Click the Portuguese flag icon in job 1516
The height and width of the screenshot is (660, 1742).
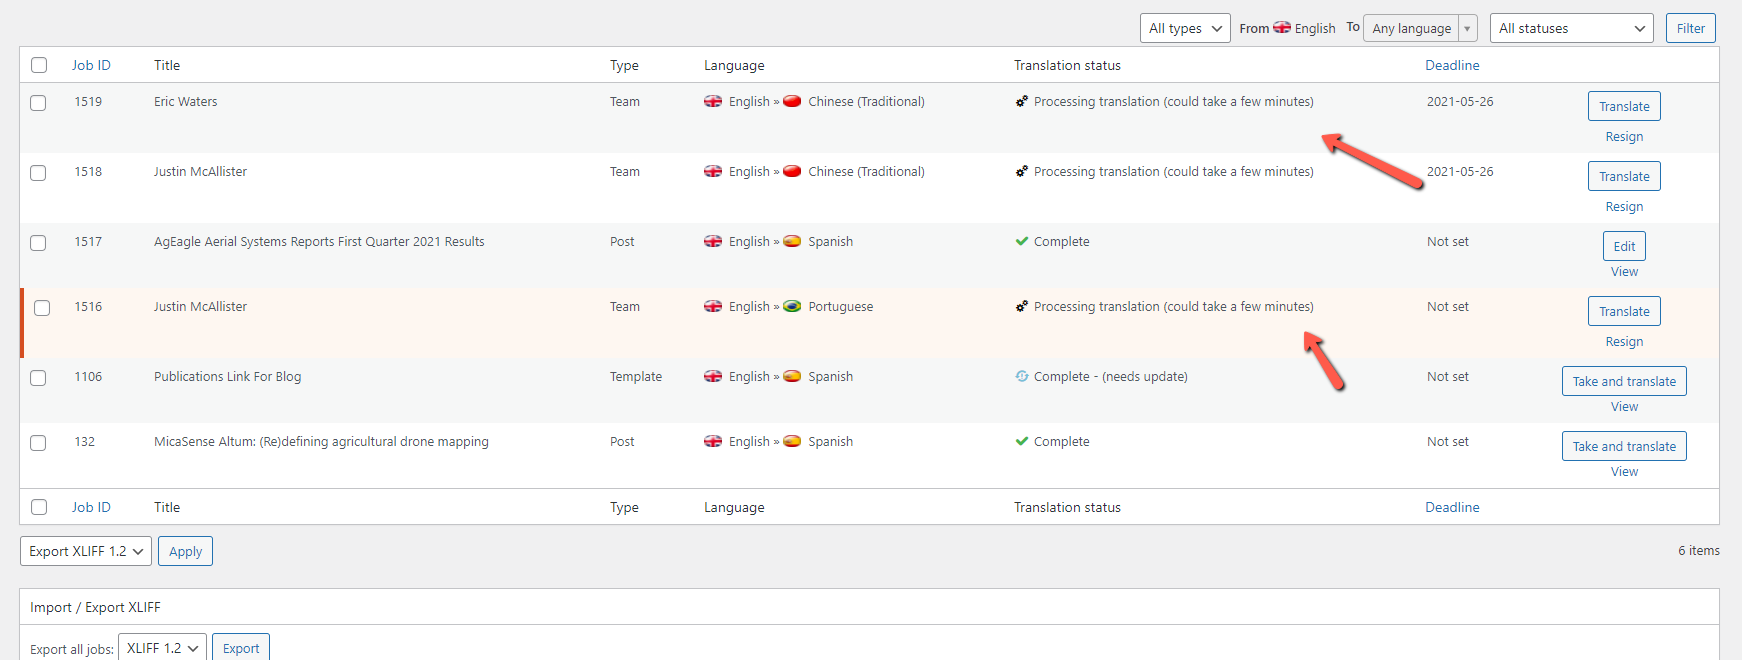792,307
